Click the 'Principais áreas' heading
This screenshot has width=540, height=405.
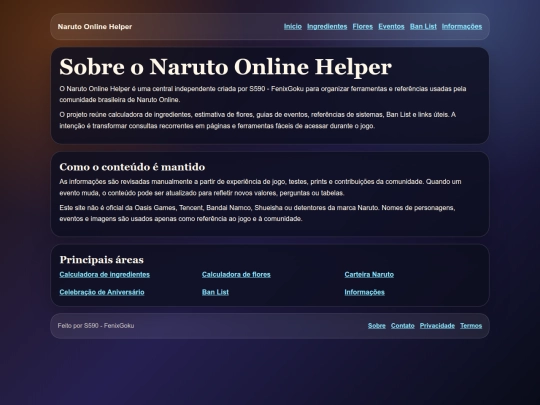(101, 259)
